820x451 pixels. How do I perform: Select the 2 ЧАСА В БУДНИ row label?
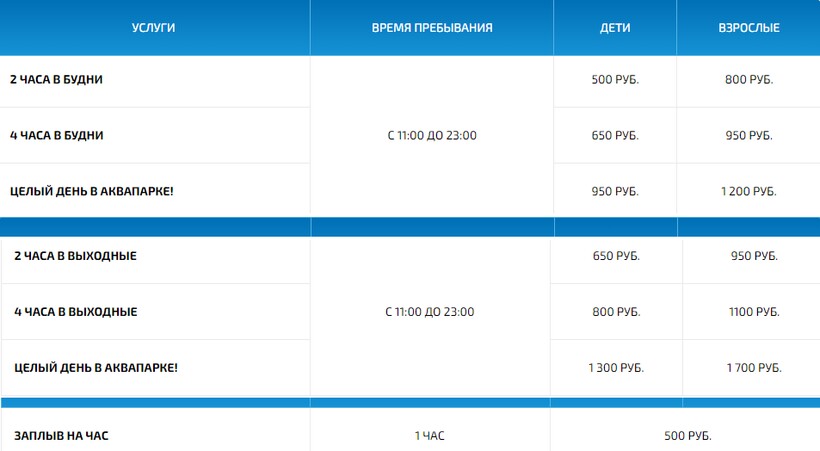[57, 80]
